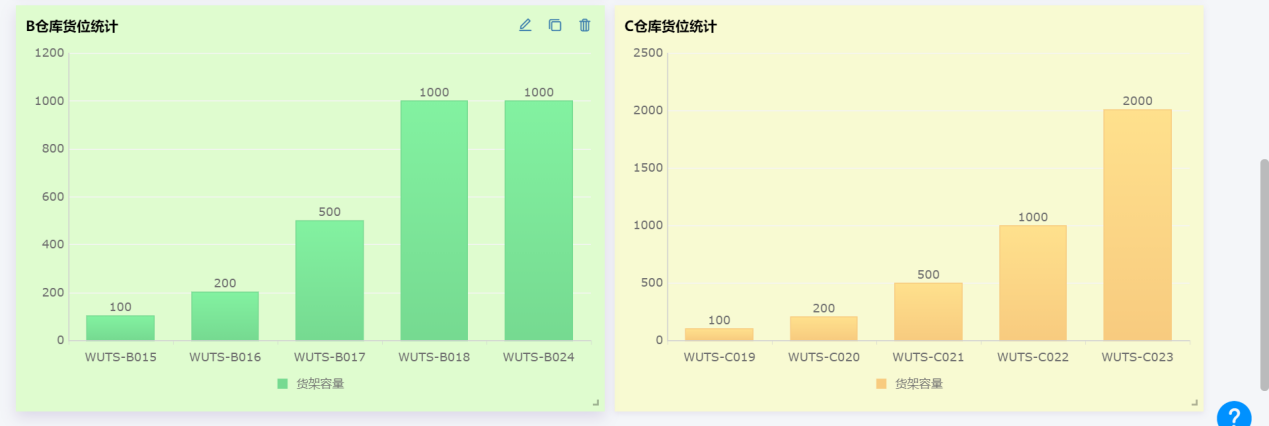The height and width of the screenshot is (426, 1269).
Task: Delete B仓库货位统计 chart via trash icon
Action: (x=585, y=25)
